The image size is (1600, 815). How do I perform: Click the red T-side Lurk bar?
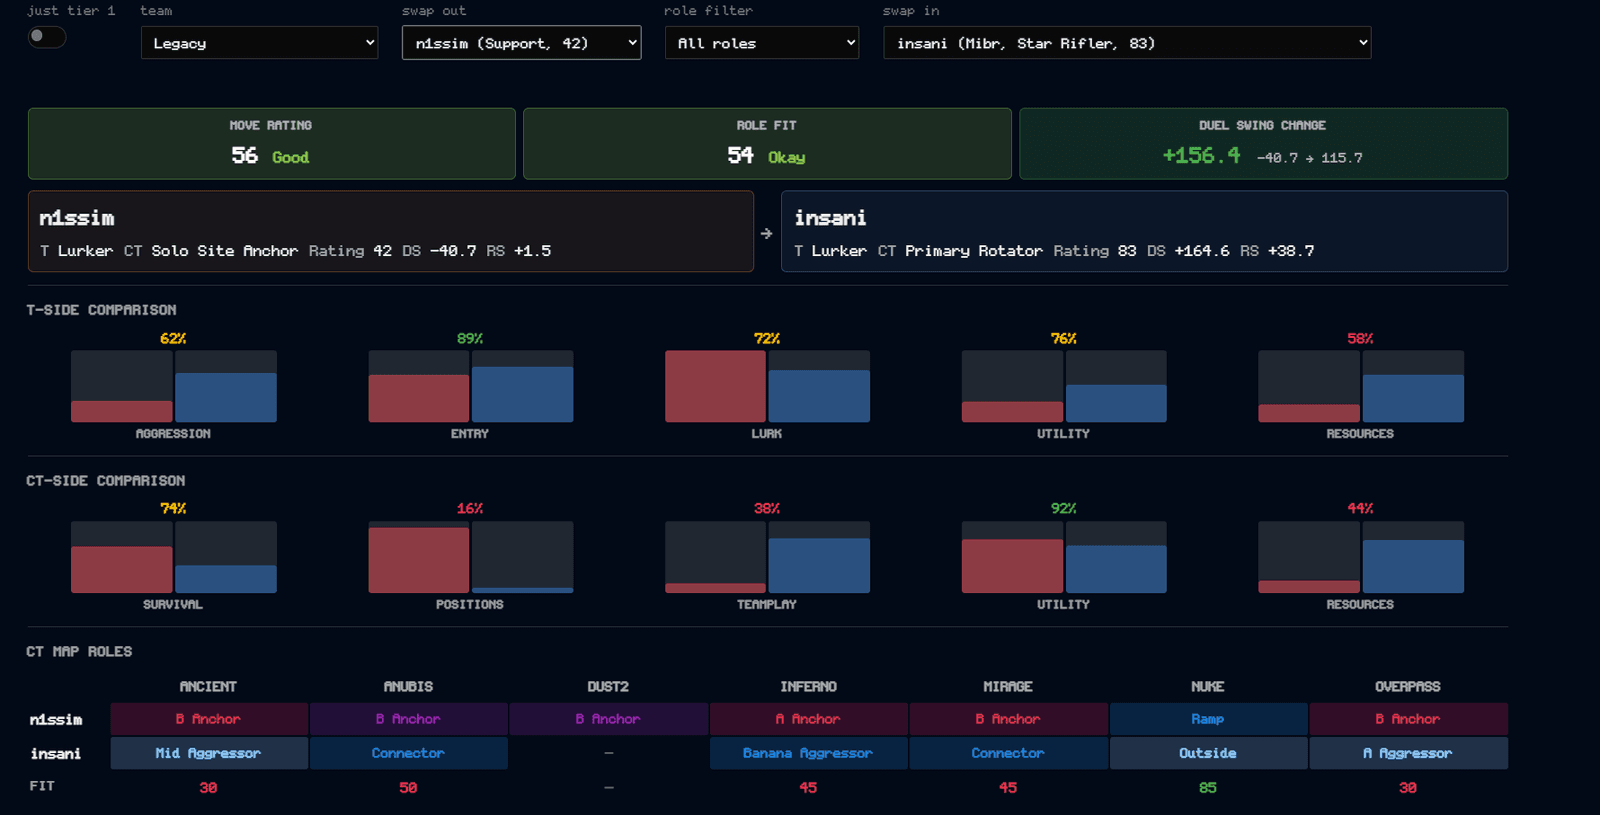[x=715, y=386]
